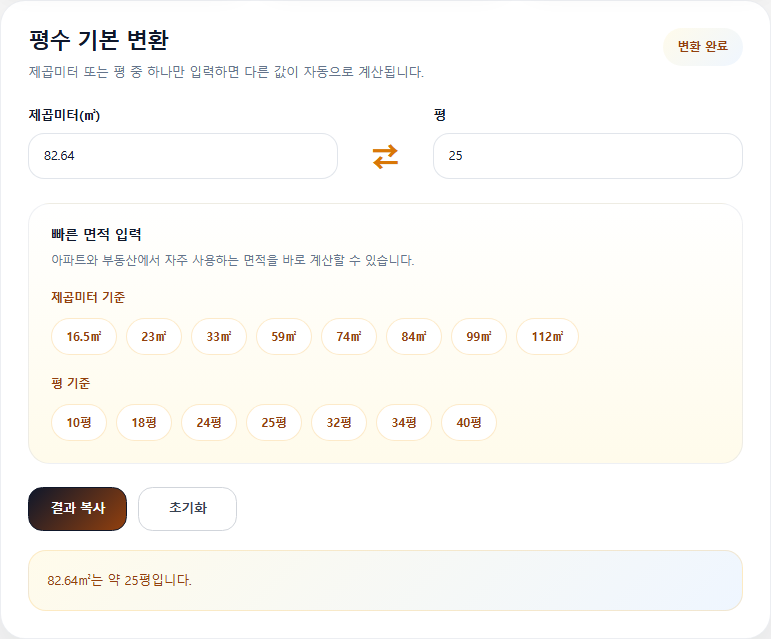This screenshot has height=639, width=771.
Task: Click the 평수 기본 변환 heading
Action: pos(99,40)
